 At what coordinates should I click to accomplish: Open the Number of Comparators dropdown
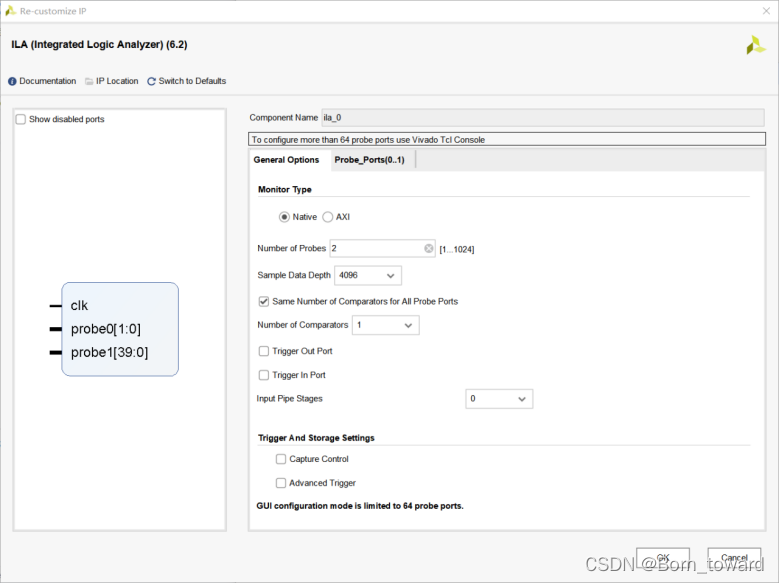click(x=386, y=325)
